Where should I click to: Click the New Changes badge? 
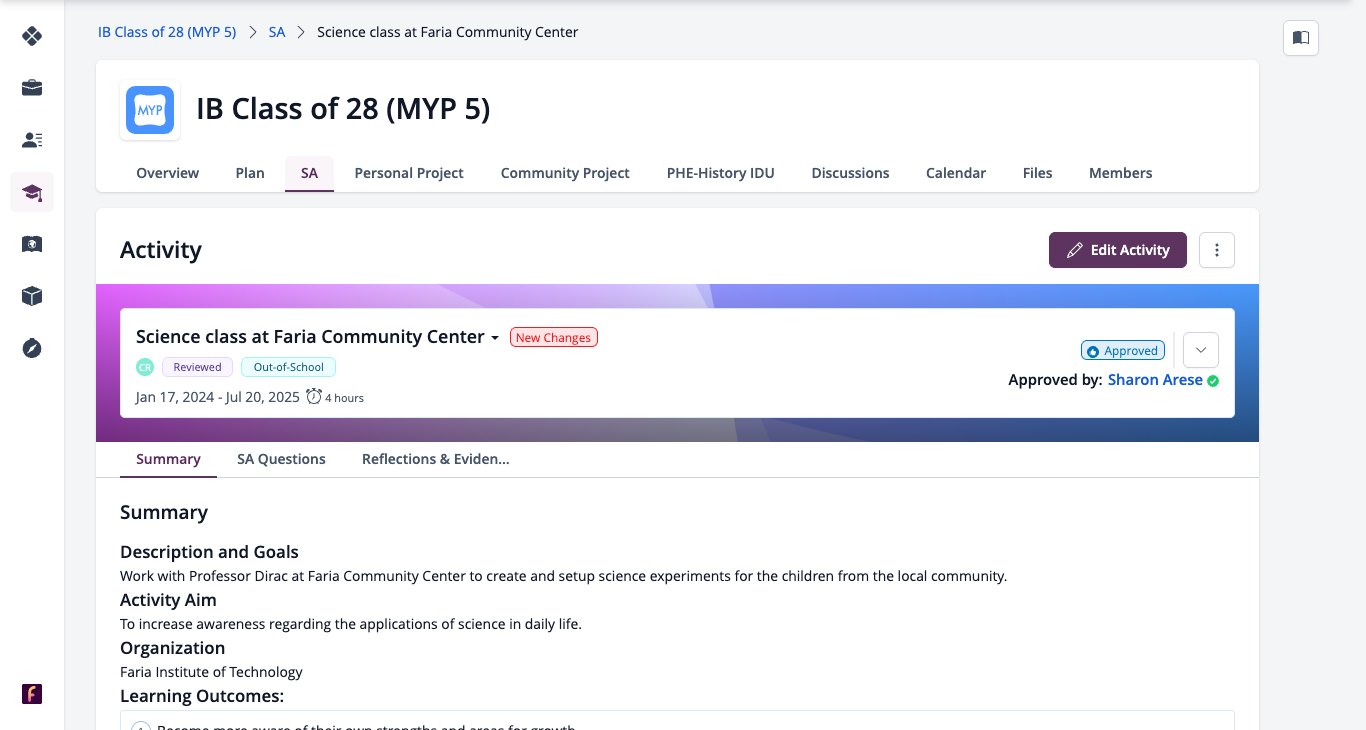[554, 338]
